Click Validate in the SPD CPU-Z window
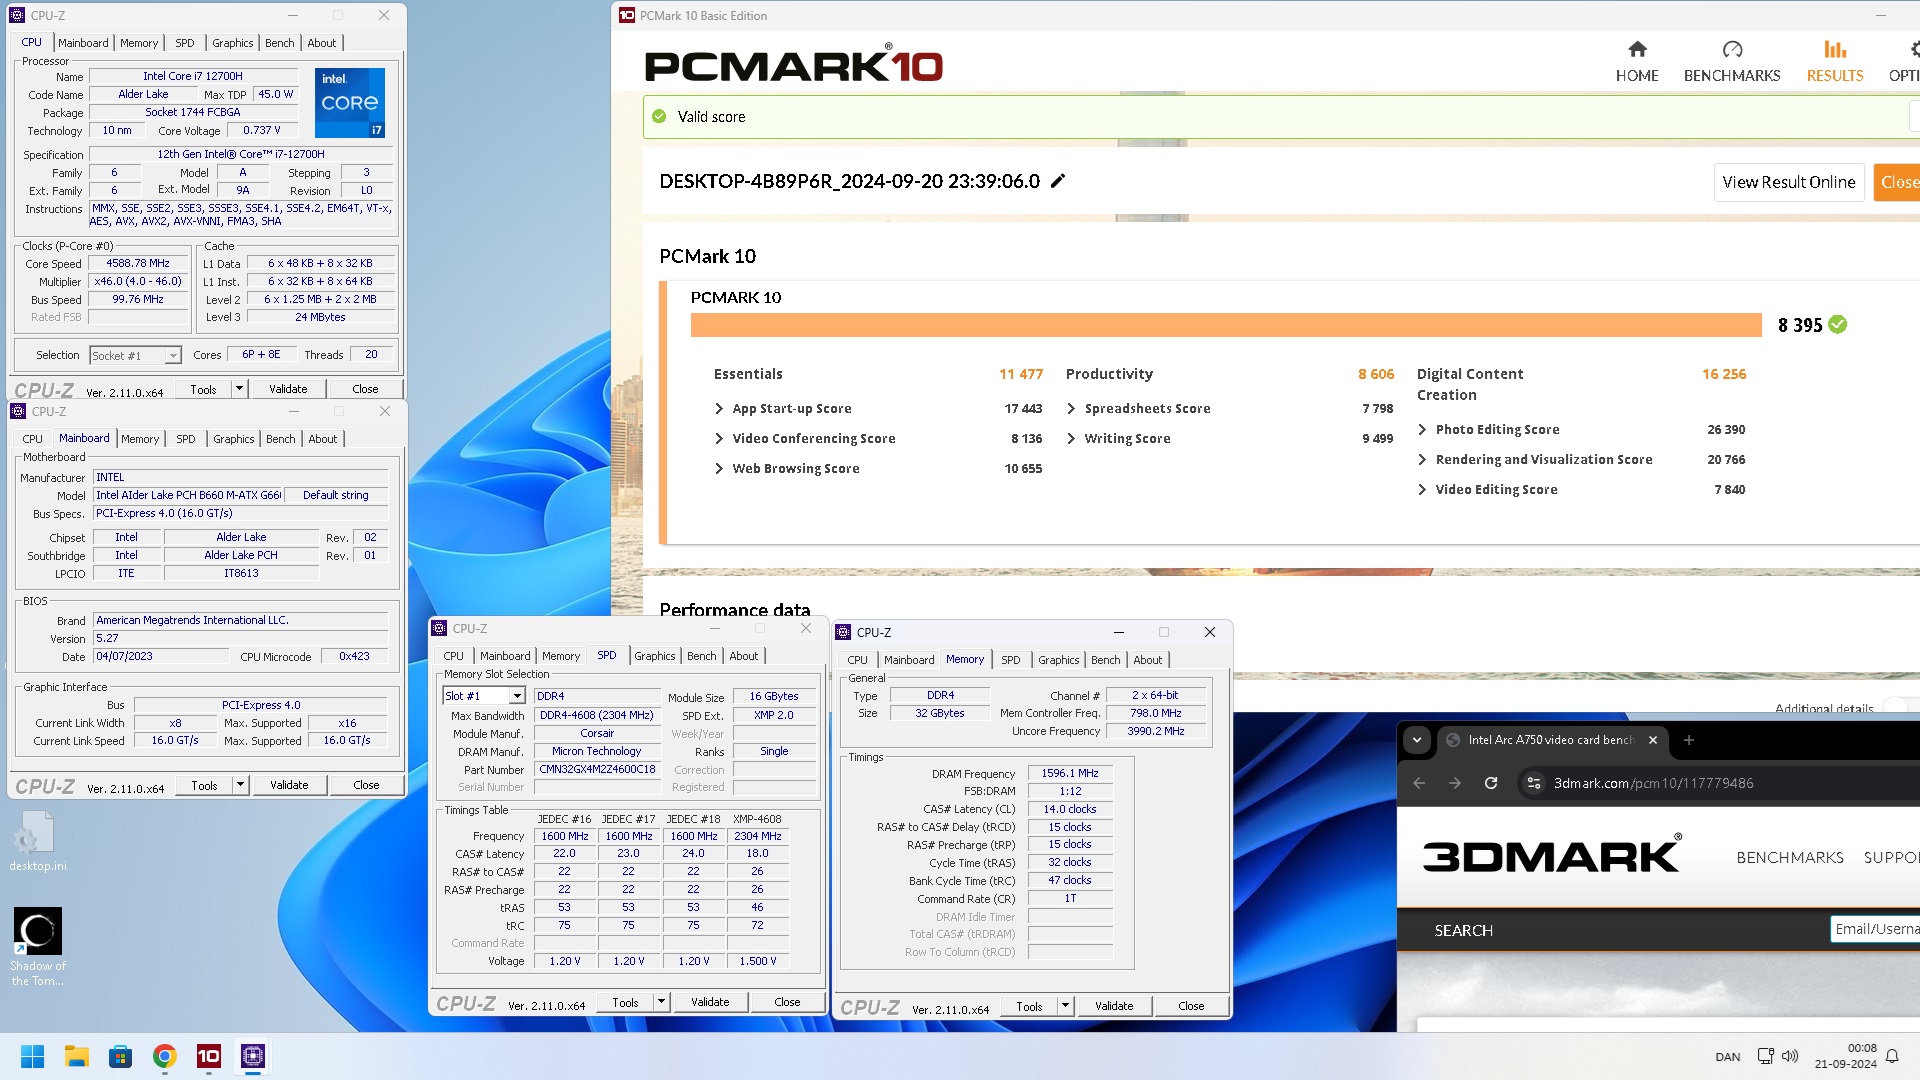1920x1080 pixels. point(710,1002)
